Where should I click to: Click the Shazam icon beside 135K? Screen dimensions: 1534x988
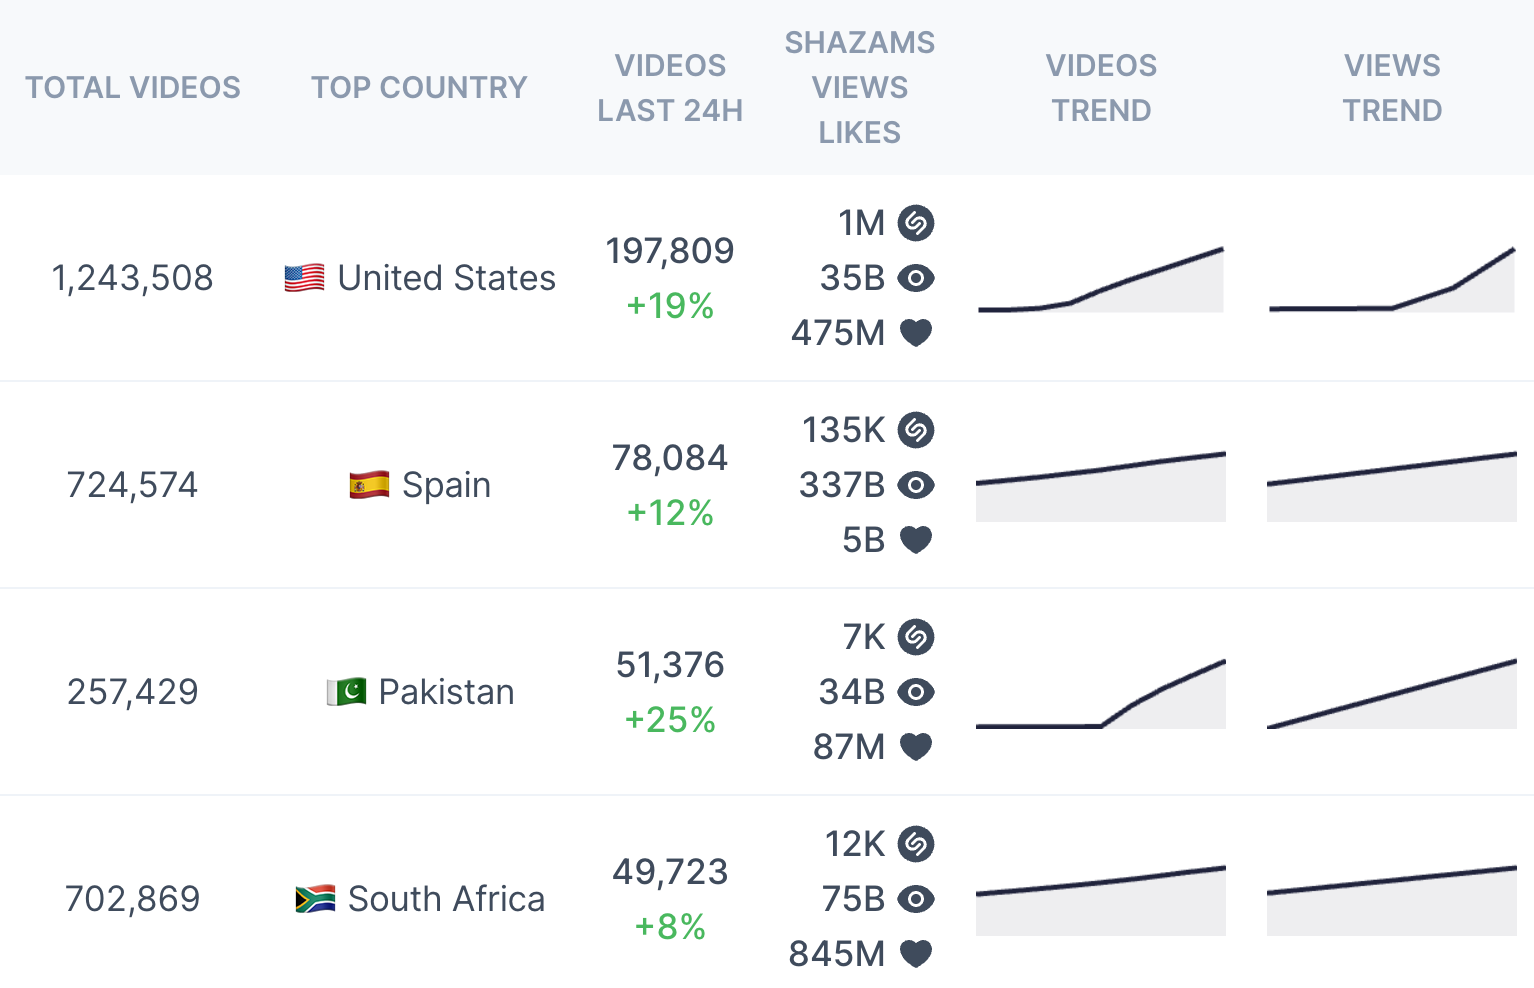point(915,430)
